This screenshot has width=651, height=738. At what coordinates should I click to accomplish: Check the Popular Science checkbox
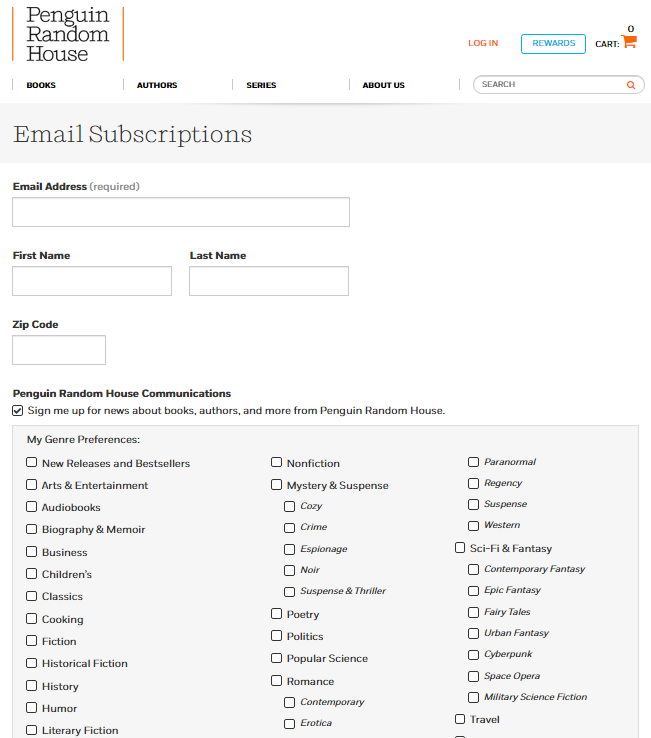coord(276,658)
